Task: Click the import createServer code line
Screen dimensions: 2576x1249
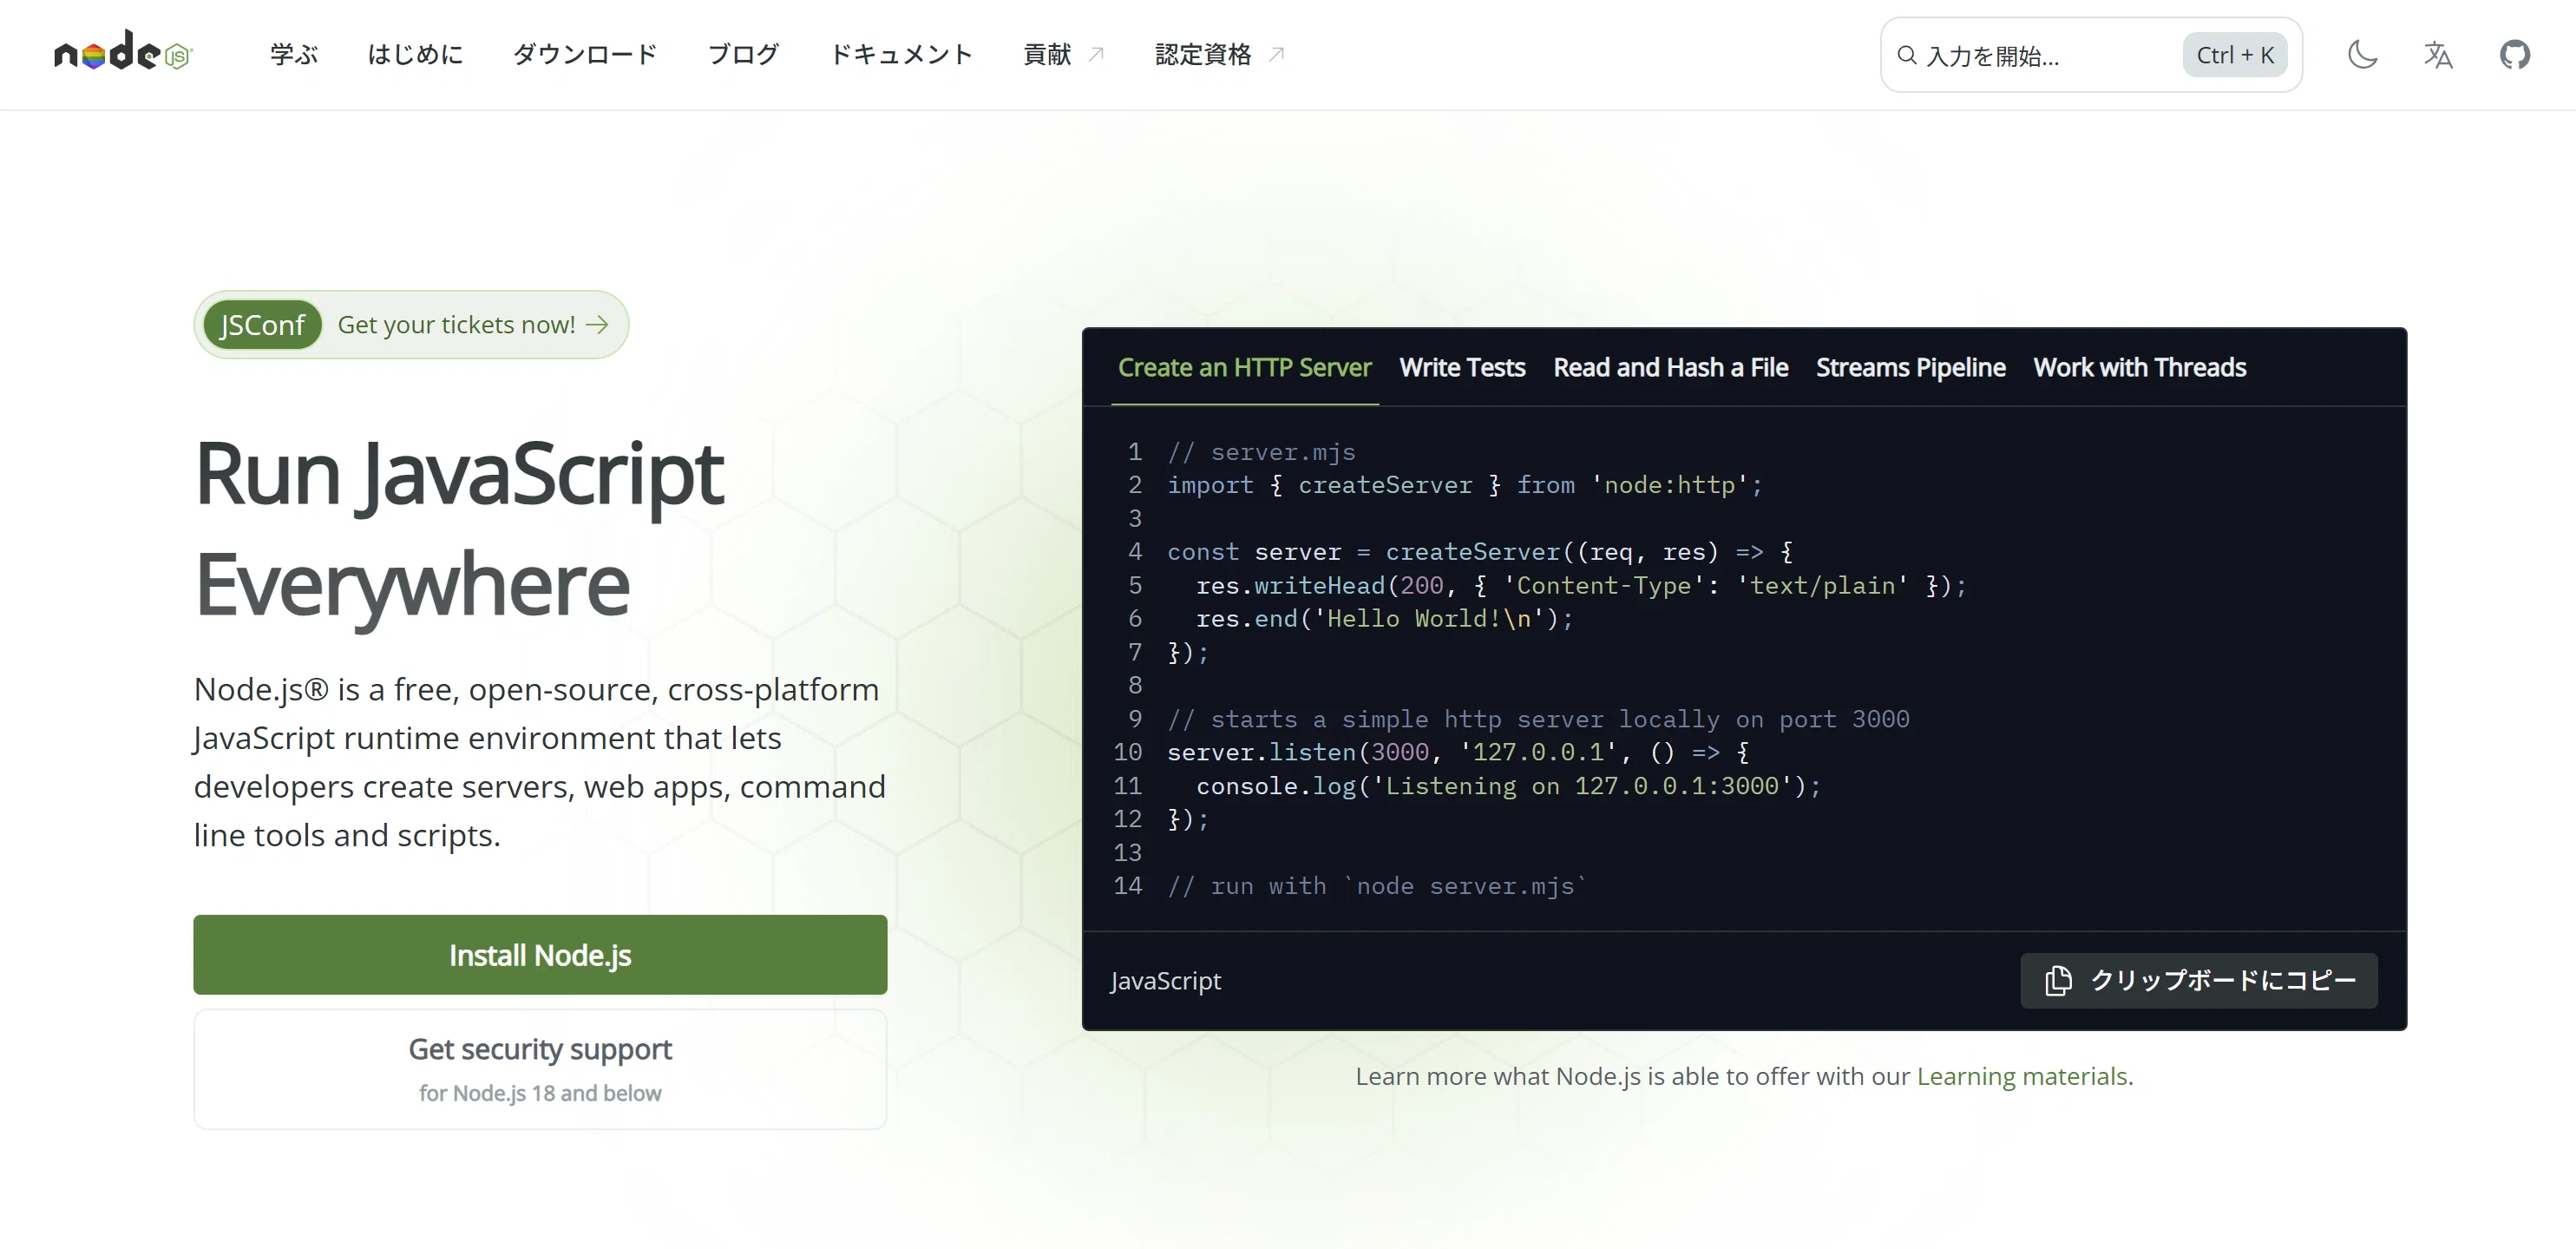Action: [1465, 485]
